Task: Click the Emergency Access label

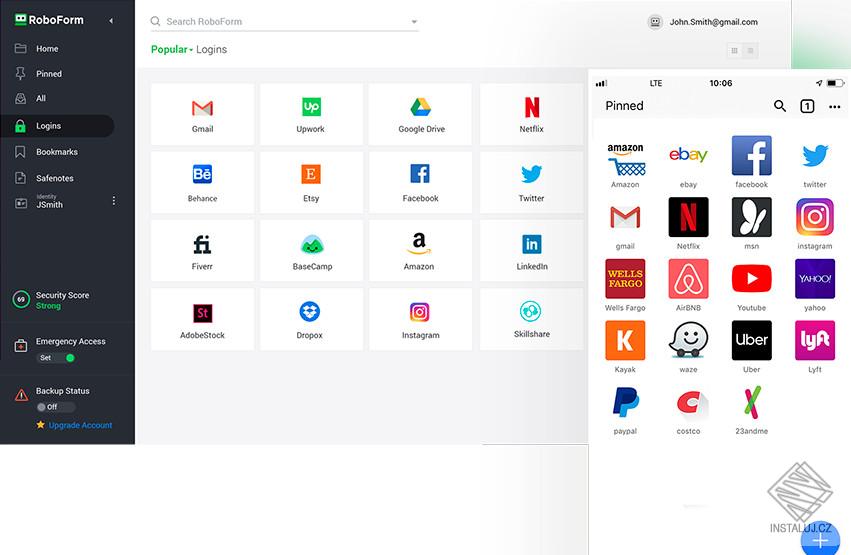Action: (x=71, y=341)
